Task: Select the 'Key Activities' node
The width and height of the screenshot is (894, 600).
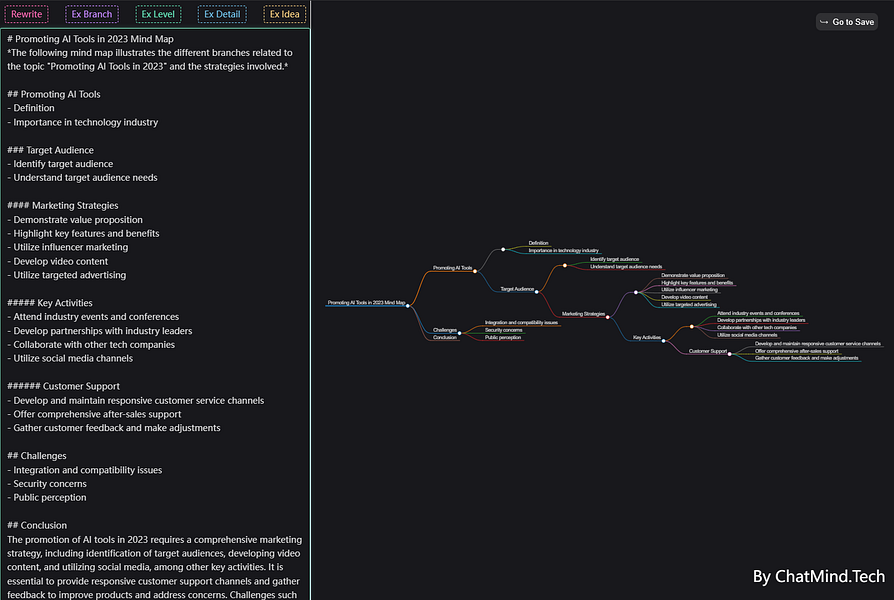Action: pyautogui.click(x=645, y=339)
